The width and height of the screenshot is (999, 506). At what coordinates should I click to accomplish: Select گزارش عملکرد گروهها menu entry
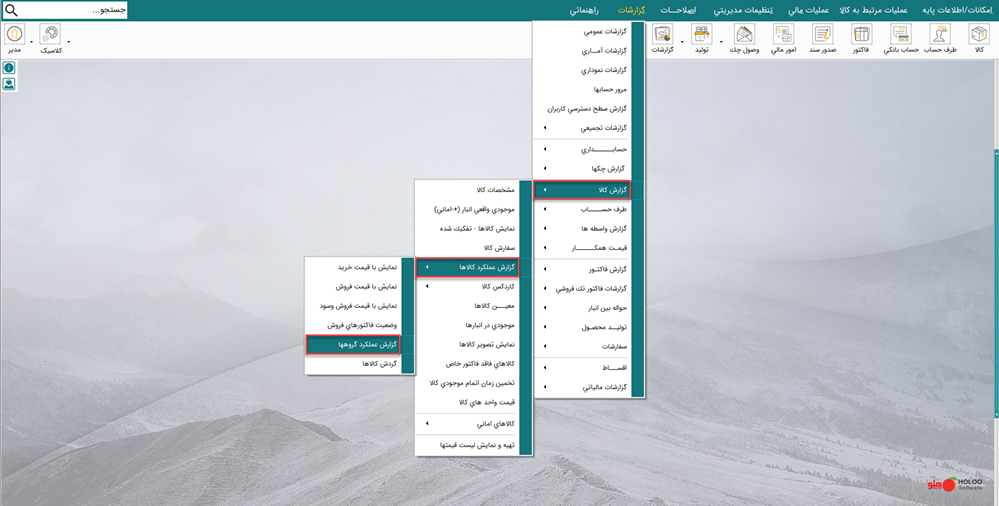[x=353, y=344]
